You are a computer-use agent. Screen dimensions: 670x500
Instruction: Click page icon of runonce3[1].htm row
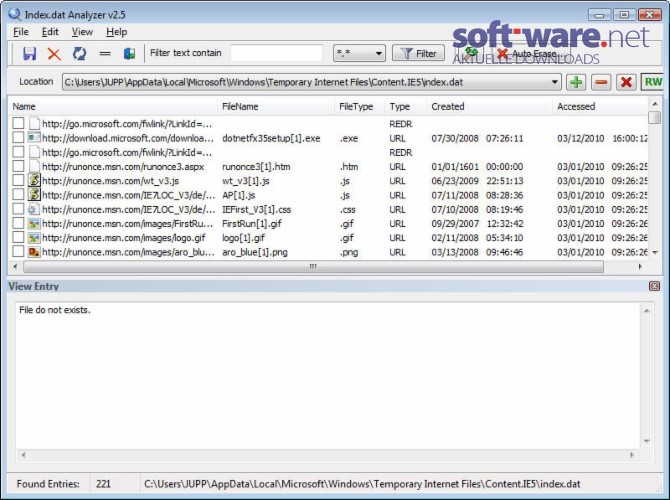pyautogui.click(x=34, y=166)
